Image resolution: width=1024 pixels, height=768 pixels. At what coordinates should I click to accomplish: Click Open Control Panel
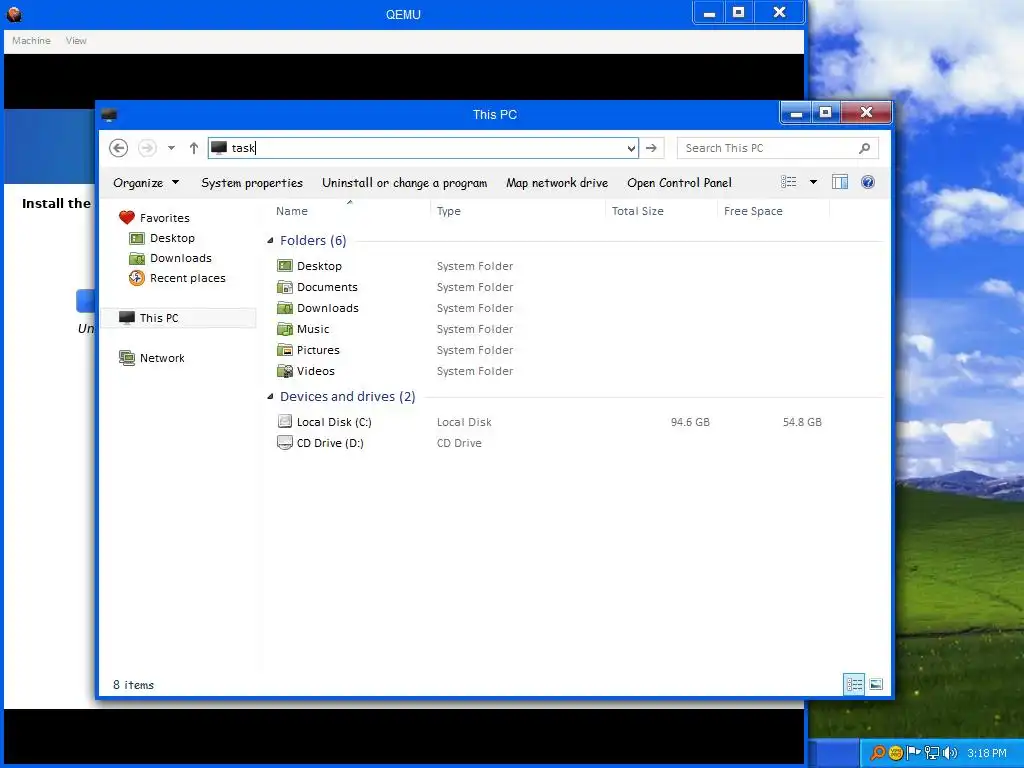tap(679, 183)
